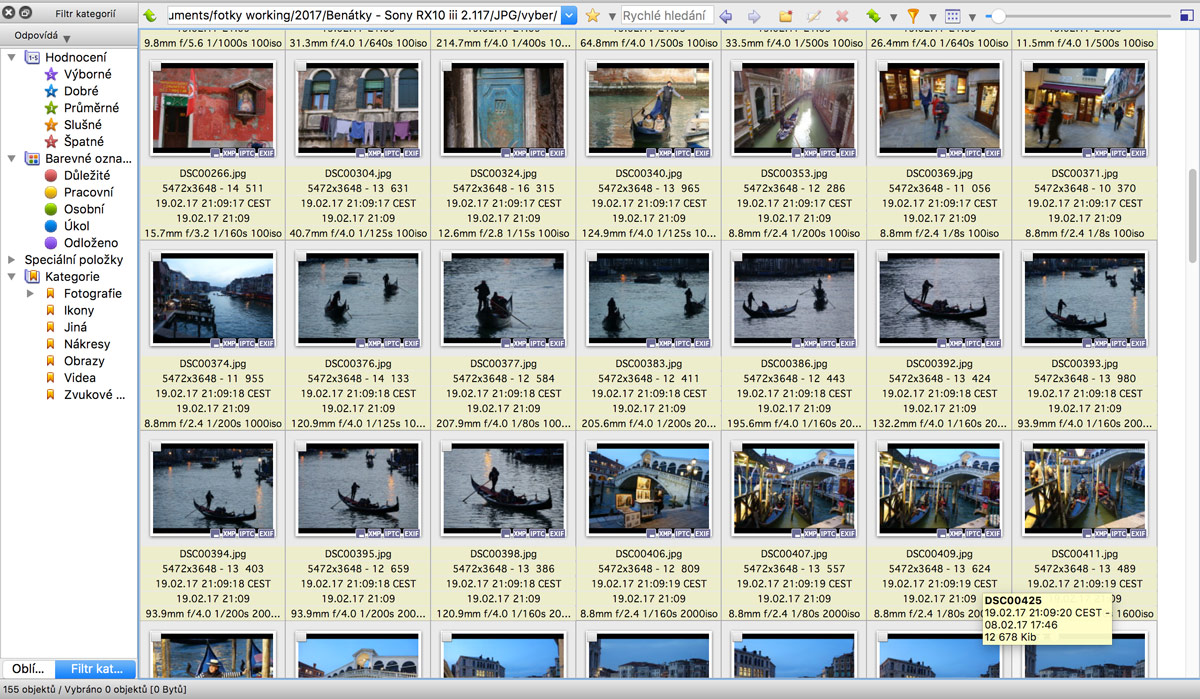This screenshot has width=1200, height=699.
Task: Select the Výborné rating filter
Action: 87,74
